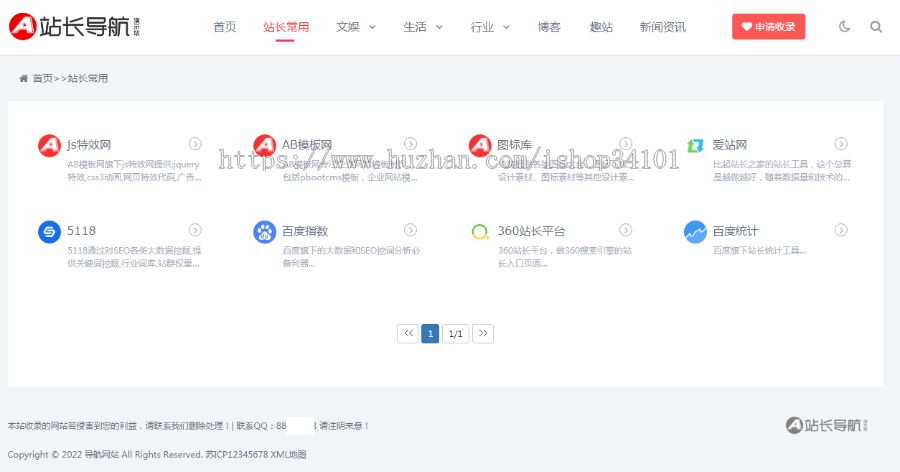Click the 站长导航 logo in header
Image resolution: width=900 pixels, height=472 pixels.
(x=75, y=26)
